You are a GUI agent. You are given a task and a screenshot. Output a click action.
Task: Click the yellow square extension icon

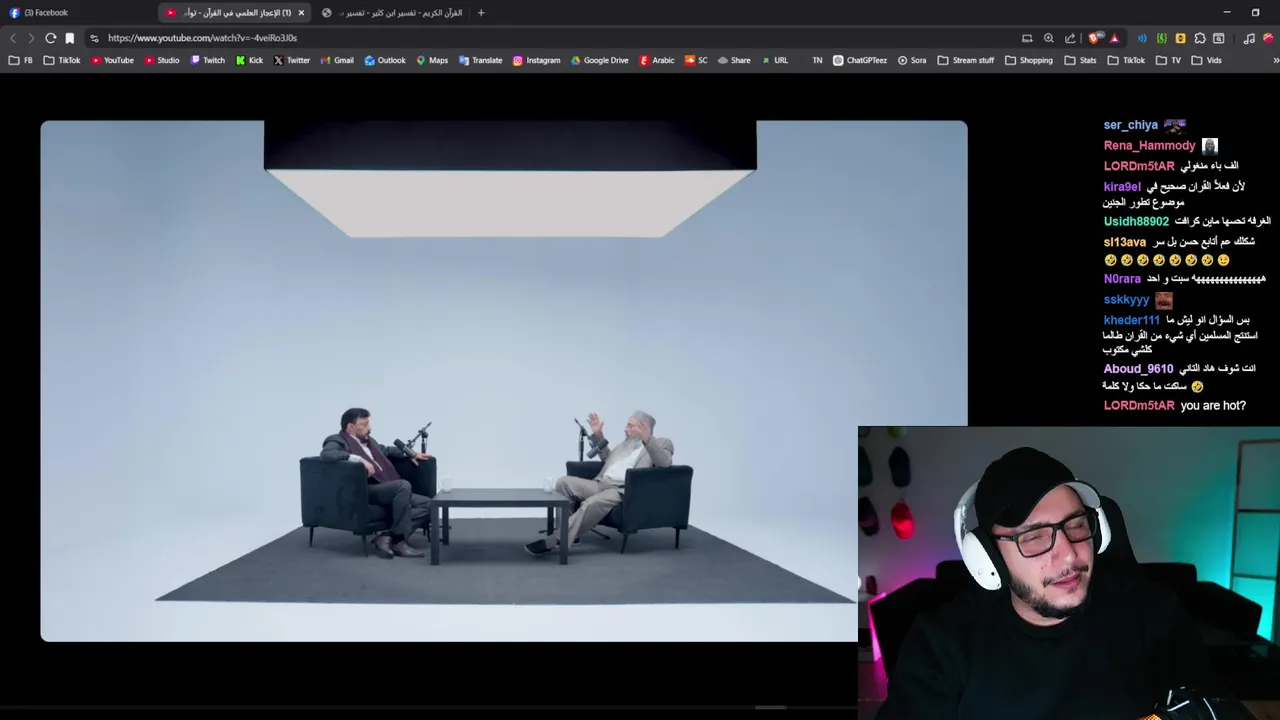[1181, 38]
